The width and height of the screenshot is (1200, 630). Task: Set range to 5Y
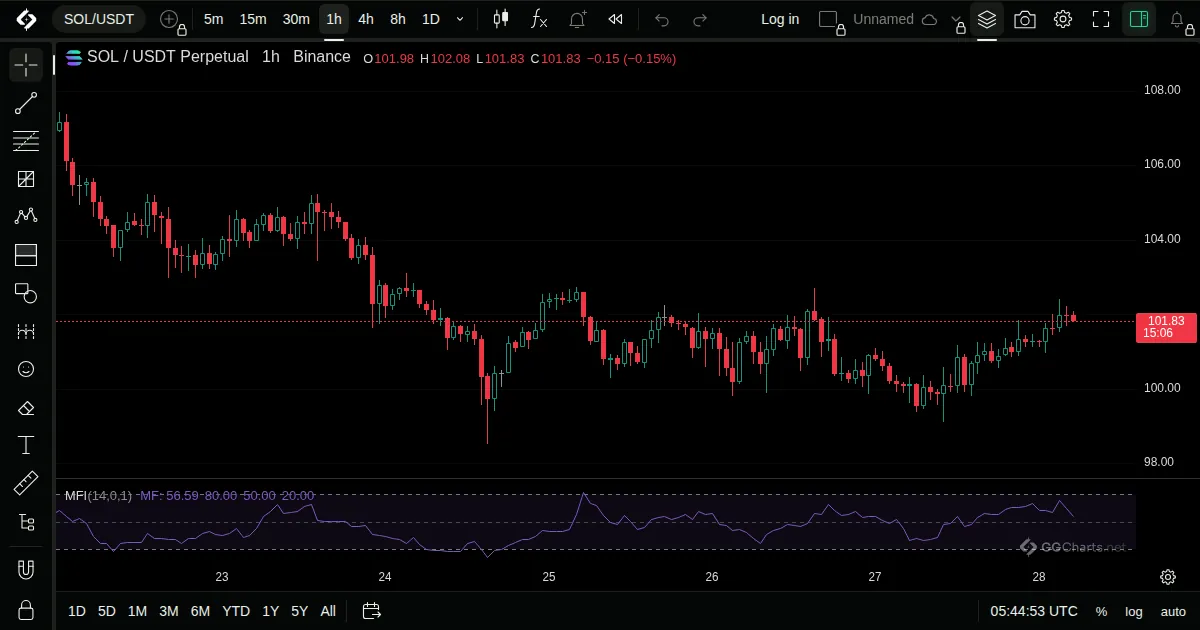point(299,611)
